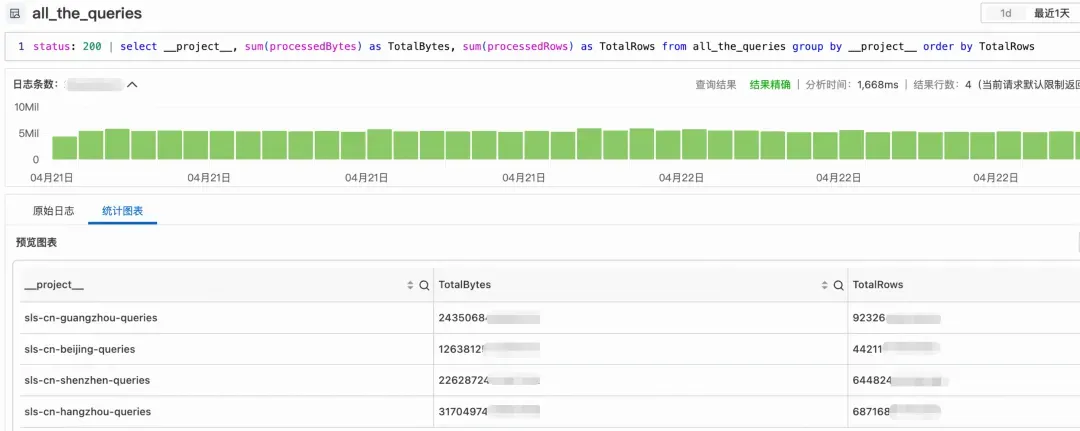Click into the query statement editor

pos(543,47)
